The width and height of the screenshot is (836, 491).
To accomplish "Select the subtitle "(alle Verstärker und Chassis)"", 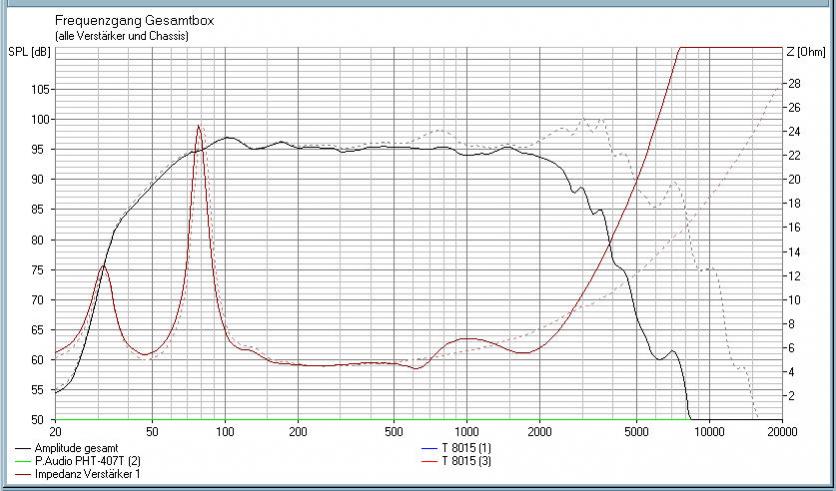I will [122, 36].
